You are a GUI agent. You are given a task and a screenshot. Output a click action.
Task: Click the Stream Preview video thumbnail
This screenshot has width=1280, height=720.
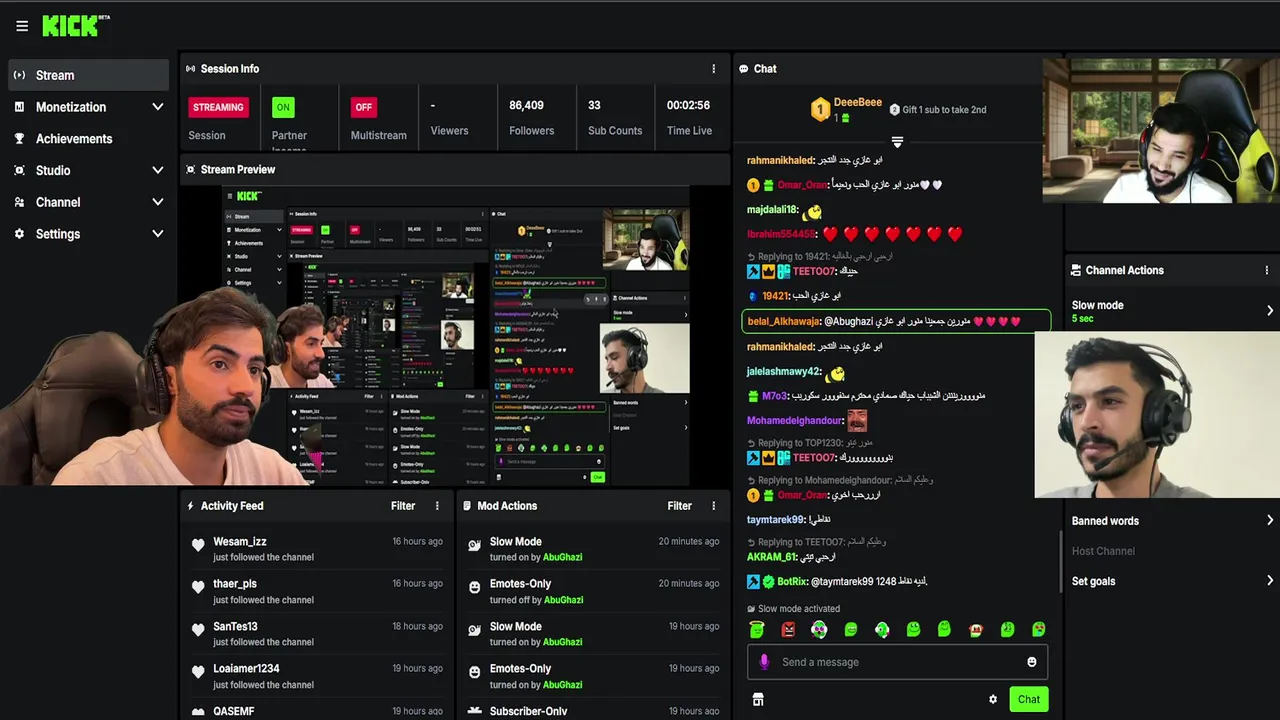click(x=455, y=335)
